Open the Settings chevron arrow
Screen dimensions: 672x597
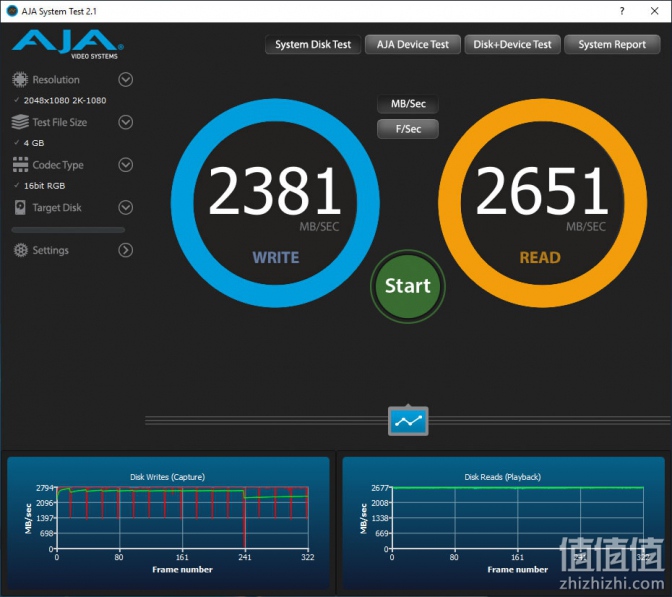coord(126,250)
